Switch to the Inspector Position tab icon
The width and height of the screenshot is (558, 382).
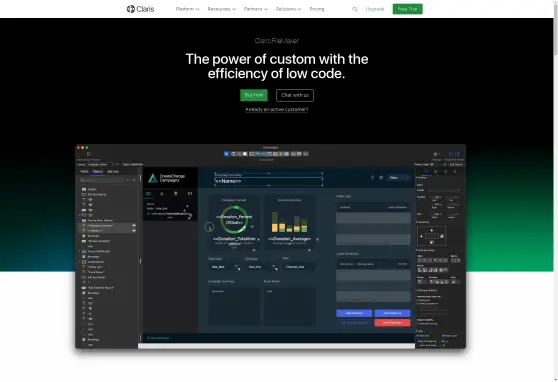(x=426, y=171)
